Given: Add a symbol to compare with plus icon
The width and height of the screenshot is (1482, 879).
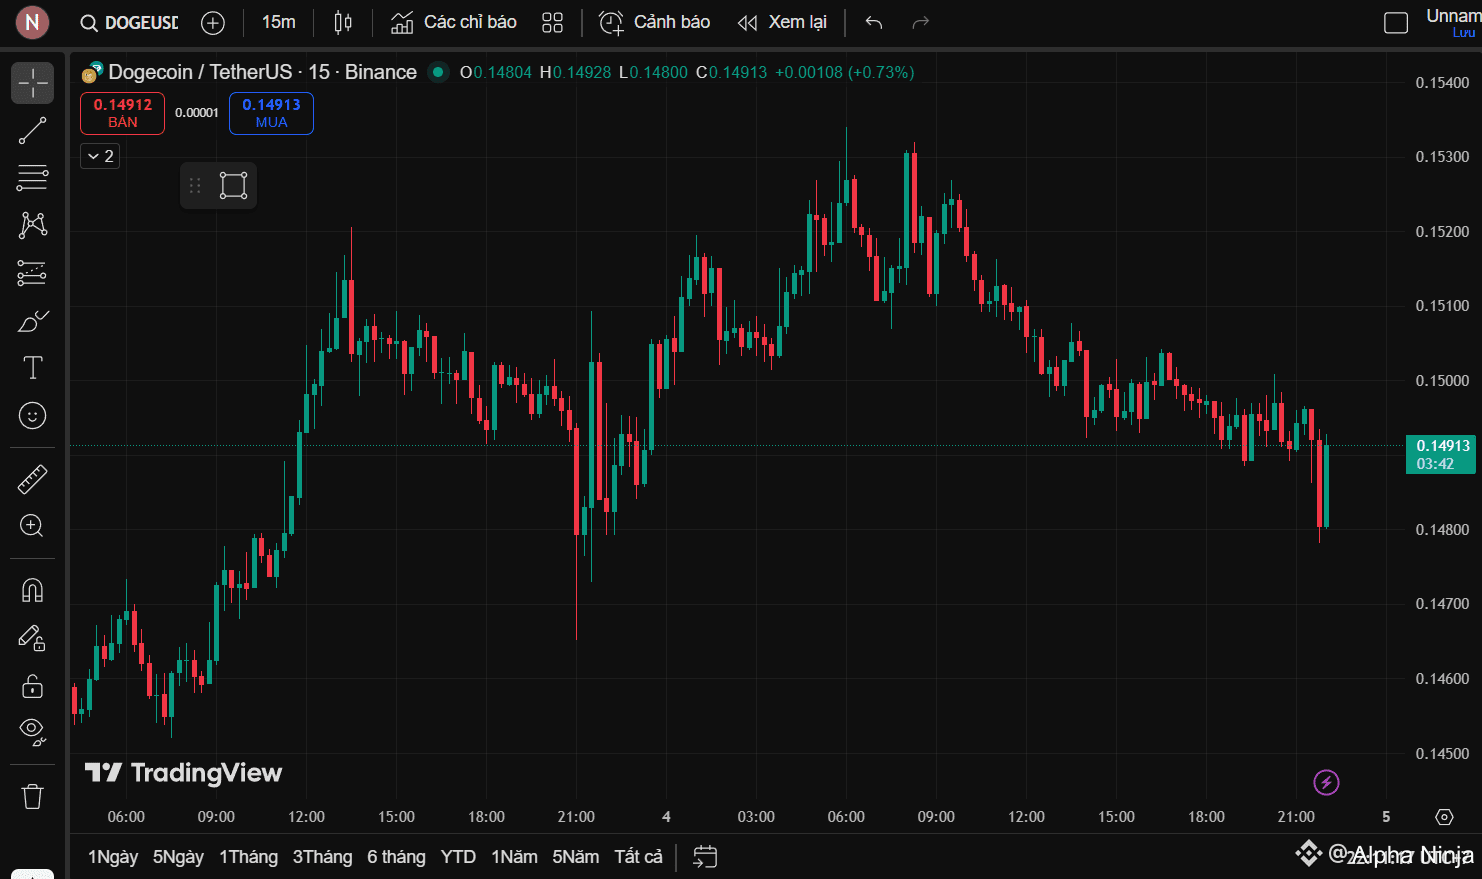Looking at the screenshot, I should click(213, 22).
